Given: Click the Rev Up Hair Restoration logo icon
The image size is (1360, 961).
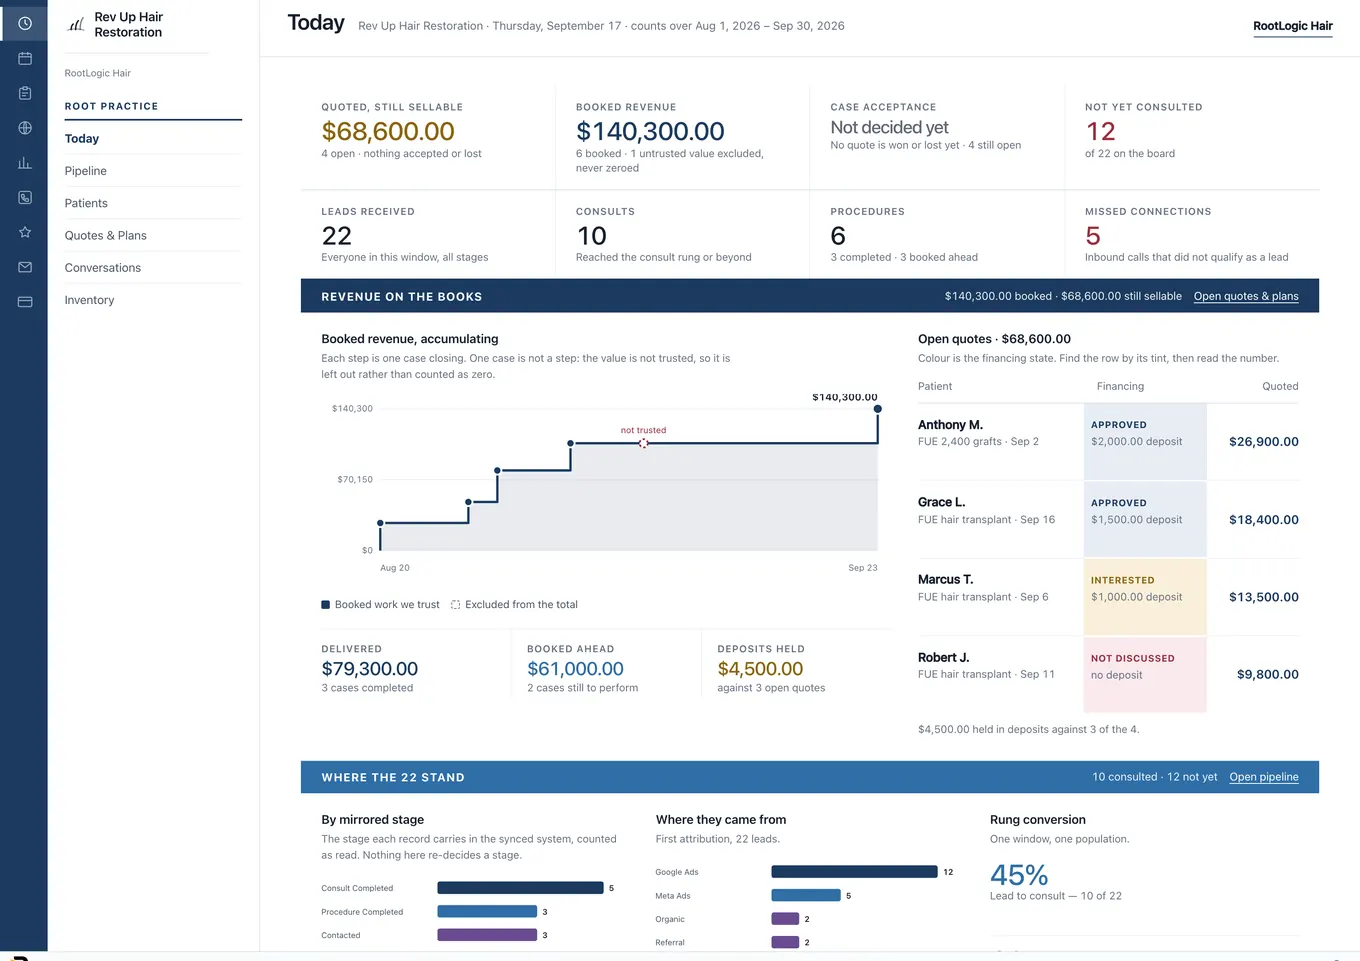Looking at the screenshot, I should tap(76, 25).
